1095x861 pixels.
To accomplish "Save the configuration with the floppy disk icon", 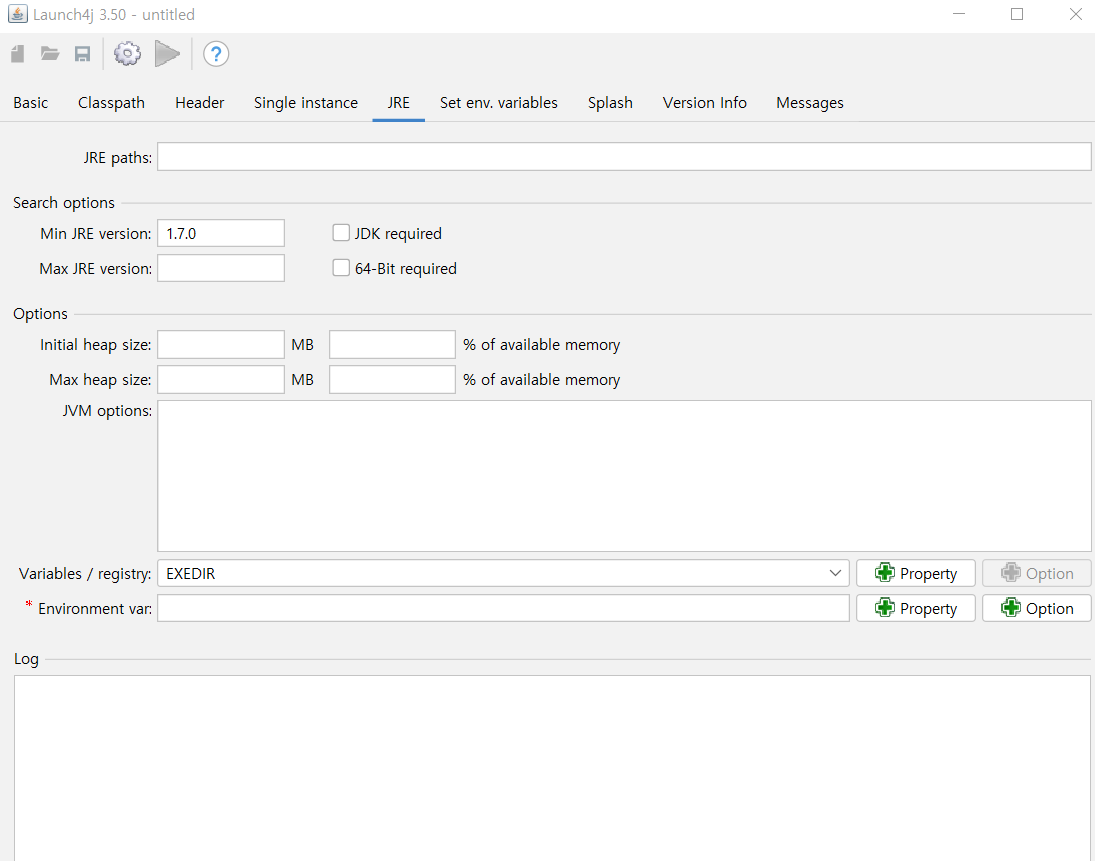I will [x=82, y=54].
